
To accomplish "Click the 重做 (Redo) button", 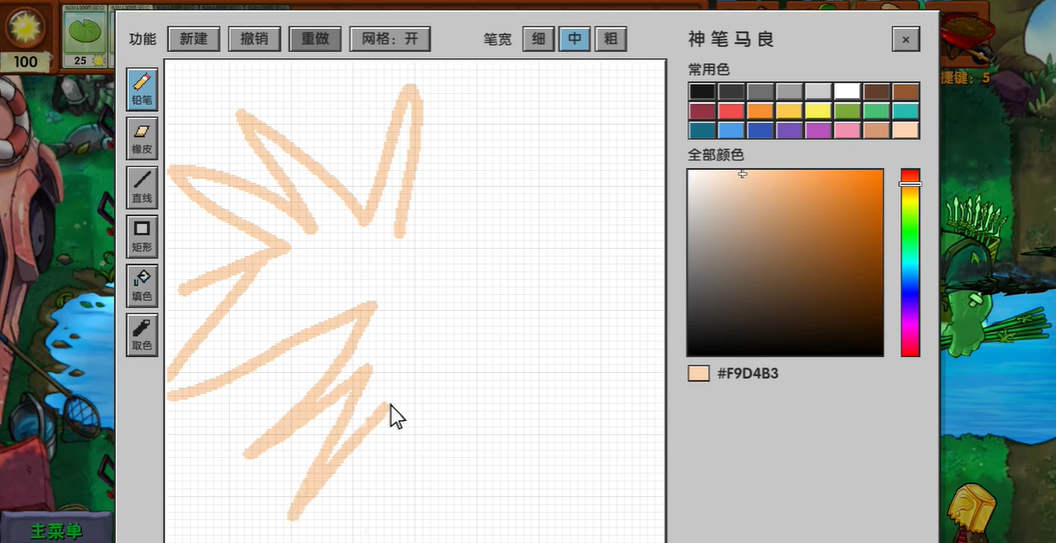I will pos(315,39).
